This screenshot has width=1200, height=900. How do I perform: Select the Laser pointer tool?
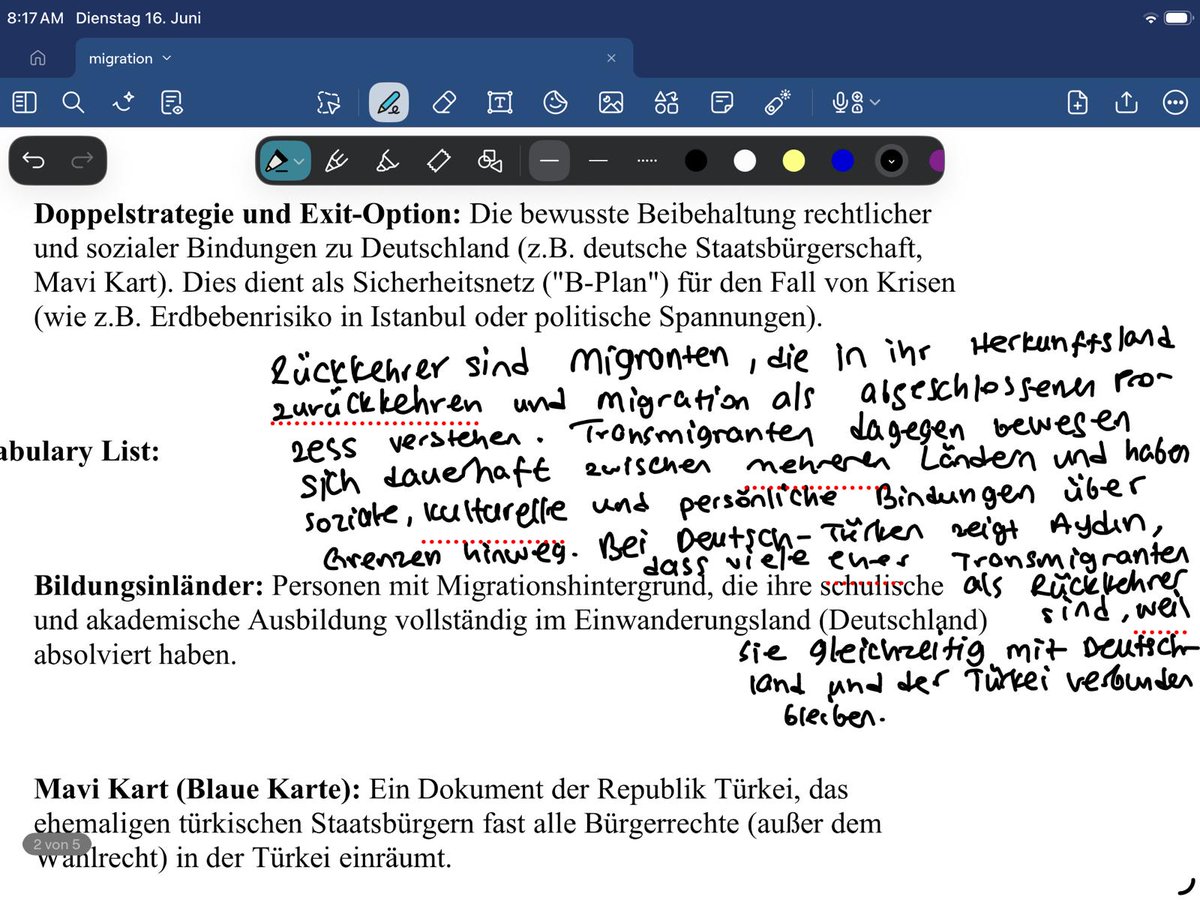(x=777, y=101)
